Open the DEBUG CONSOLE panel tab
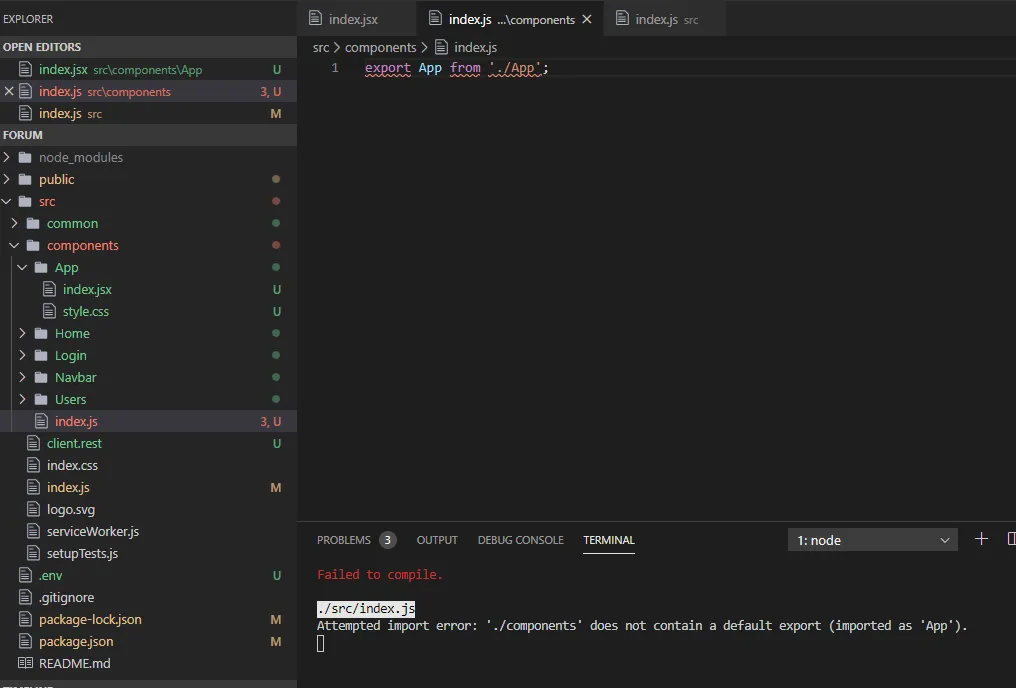The width and height of the screenshot is (1016, 688). pyautogui.click(x=520, y=540)
